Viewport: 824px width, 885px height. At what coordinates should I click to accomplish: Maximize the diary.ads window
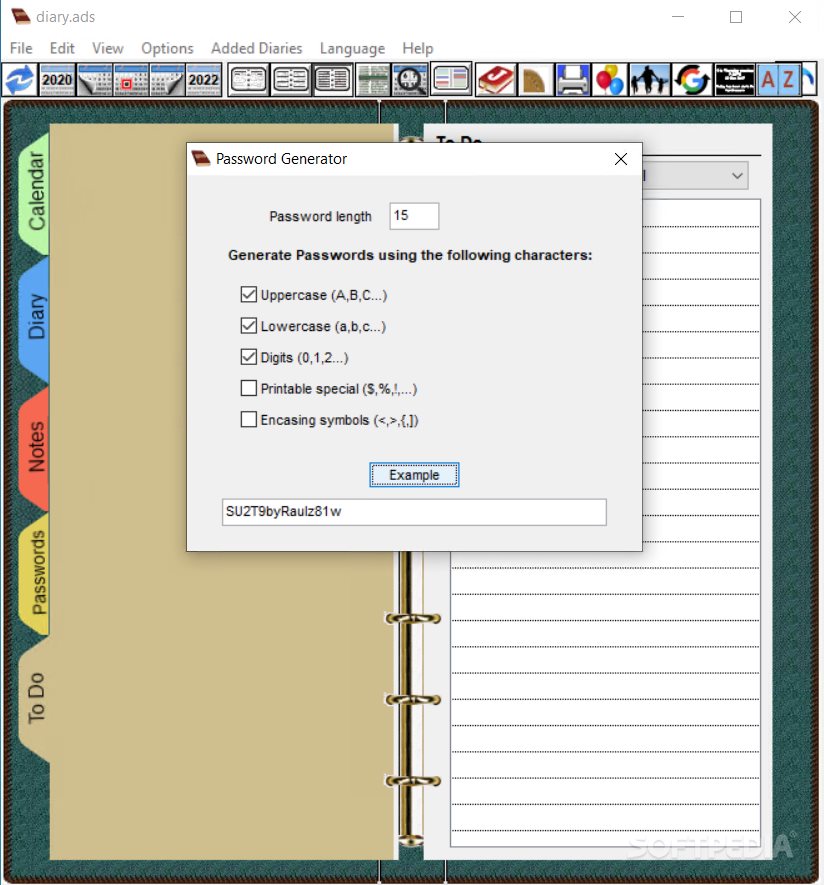click(736, 17)
